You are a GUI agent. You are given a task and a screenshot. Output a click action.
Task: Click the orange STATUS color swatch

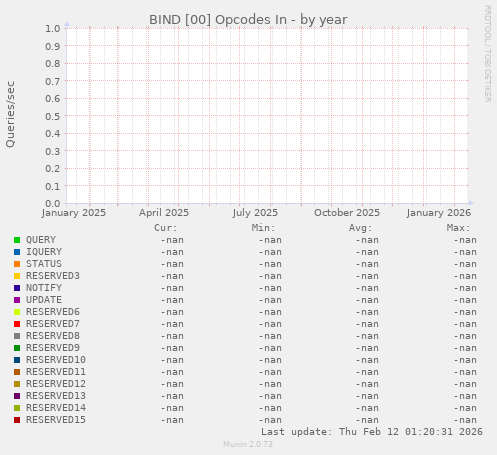pyautogui.click(x=17, y=264)
